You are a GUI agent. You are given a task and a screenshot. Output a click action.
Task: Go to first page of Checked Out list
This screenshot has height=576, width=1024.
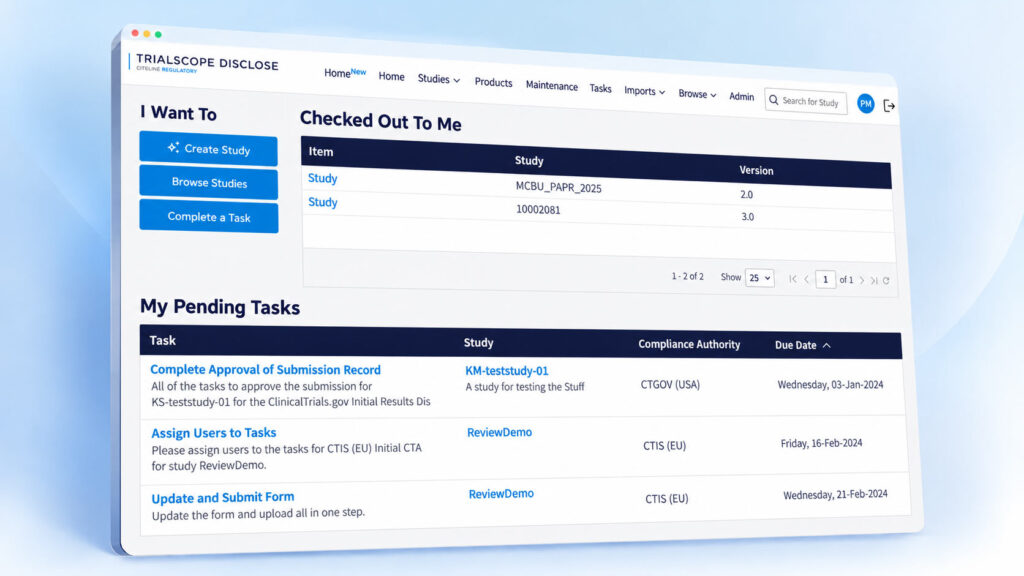pos(793,279)
